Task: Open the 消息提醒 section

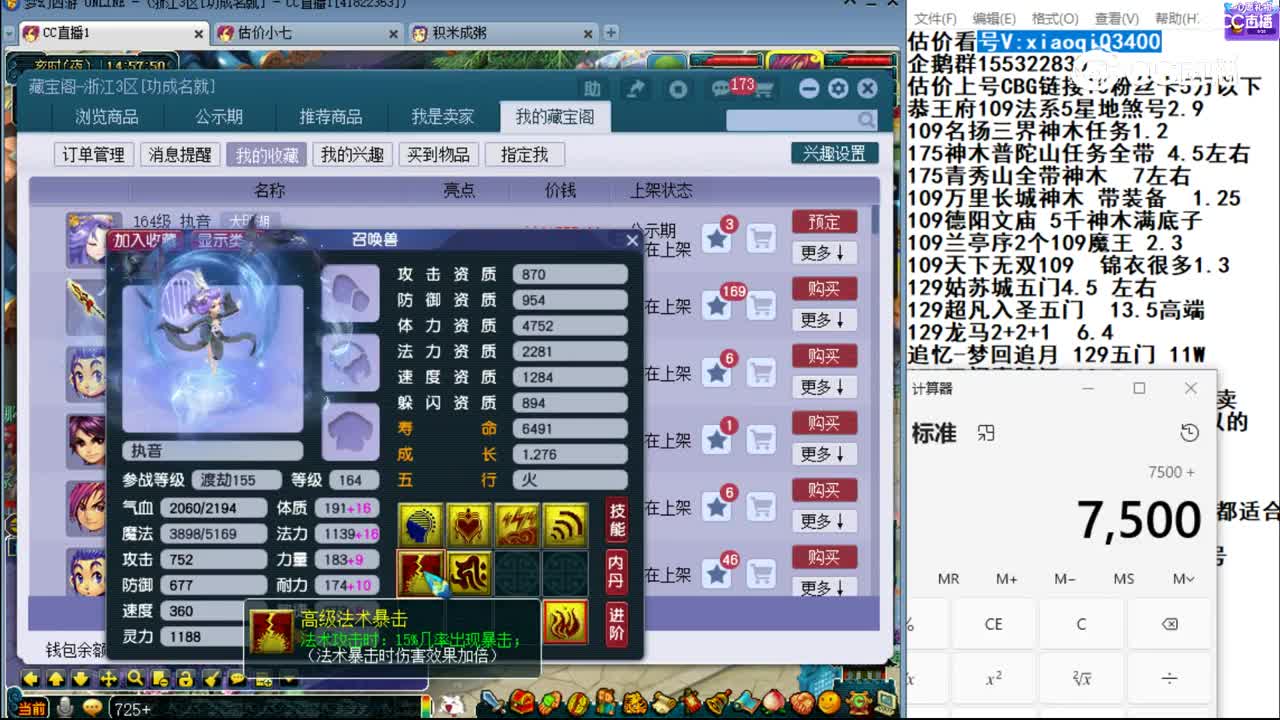Action: pos(180,155)
